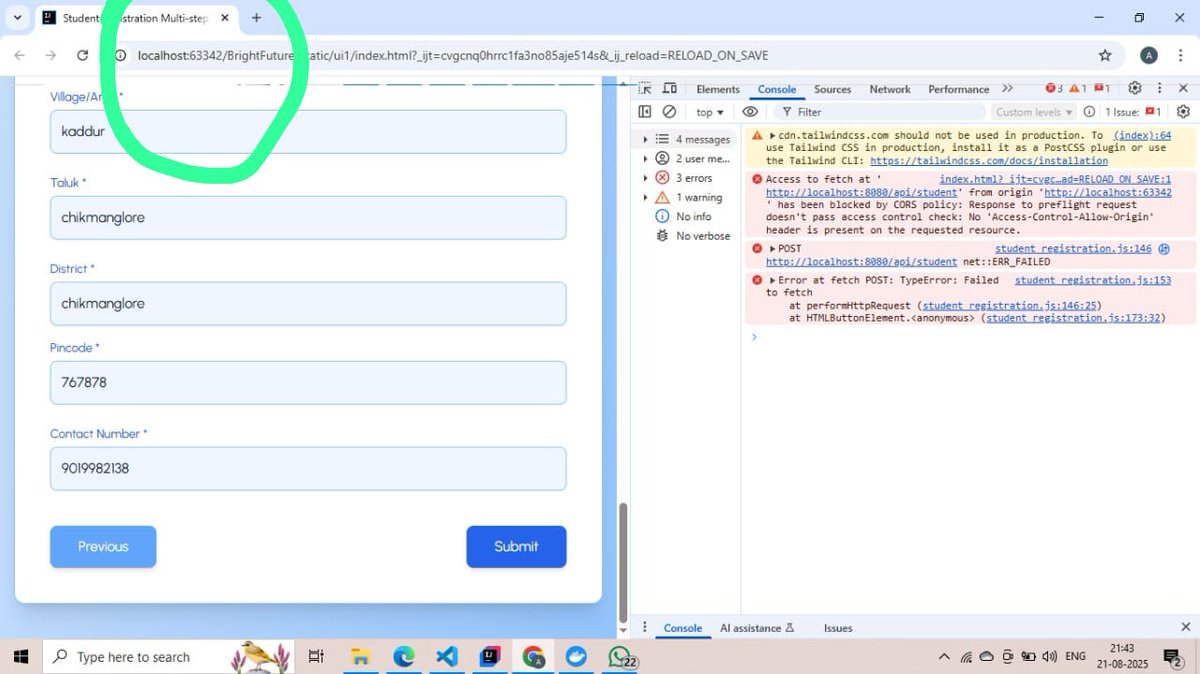Screen dimensions: 1200x674
Task: Switch to the Performance tab
Action: tap(958, 89)
